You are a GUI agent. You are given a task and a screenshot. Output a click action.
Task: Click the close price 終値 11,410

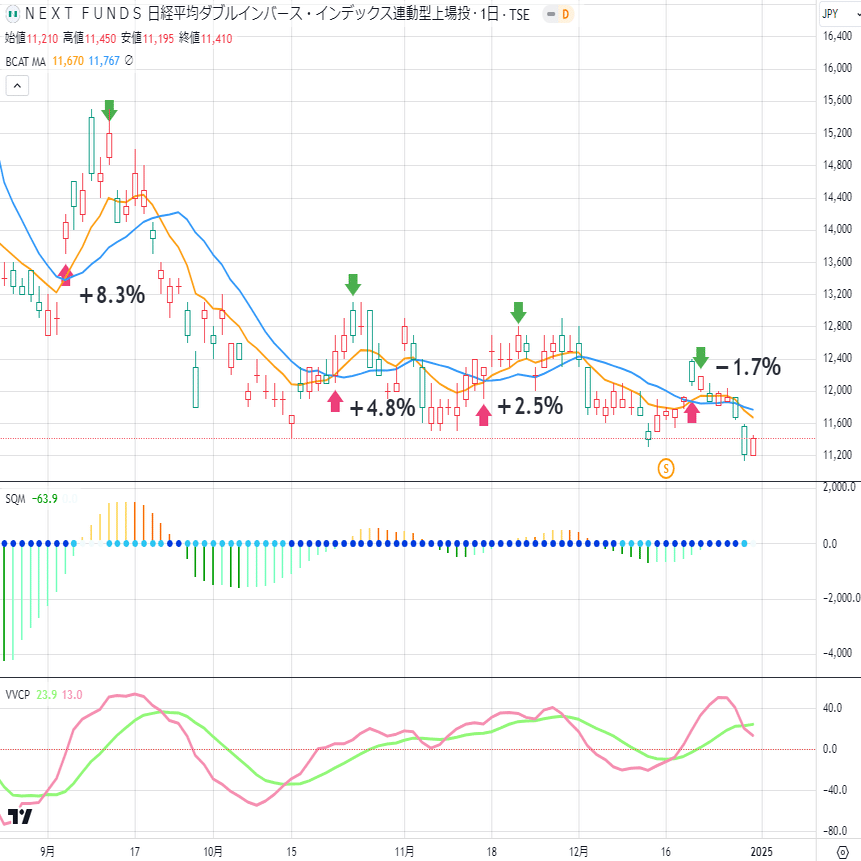coord(206,38)
